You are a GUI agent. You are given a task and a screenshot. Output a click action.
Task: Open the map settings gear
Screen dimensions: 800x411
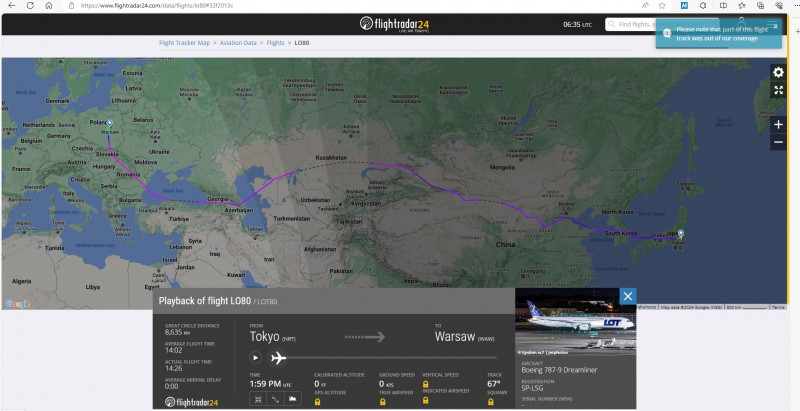[778, 72]
